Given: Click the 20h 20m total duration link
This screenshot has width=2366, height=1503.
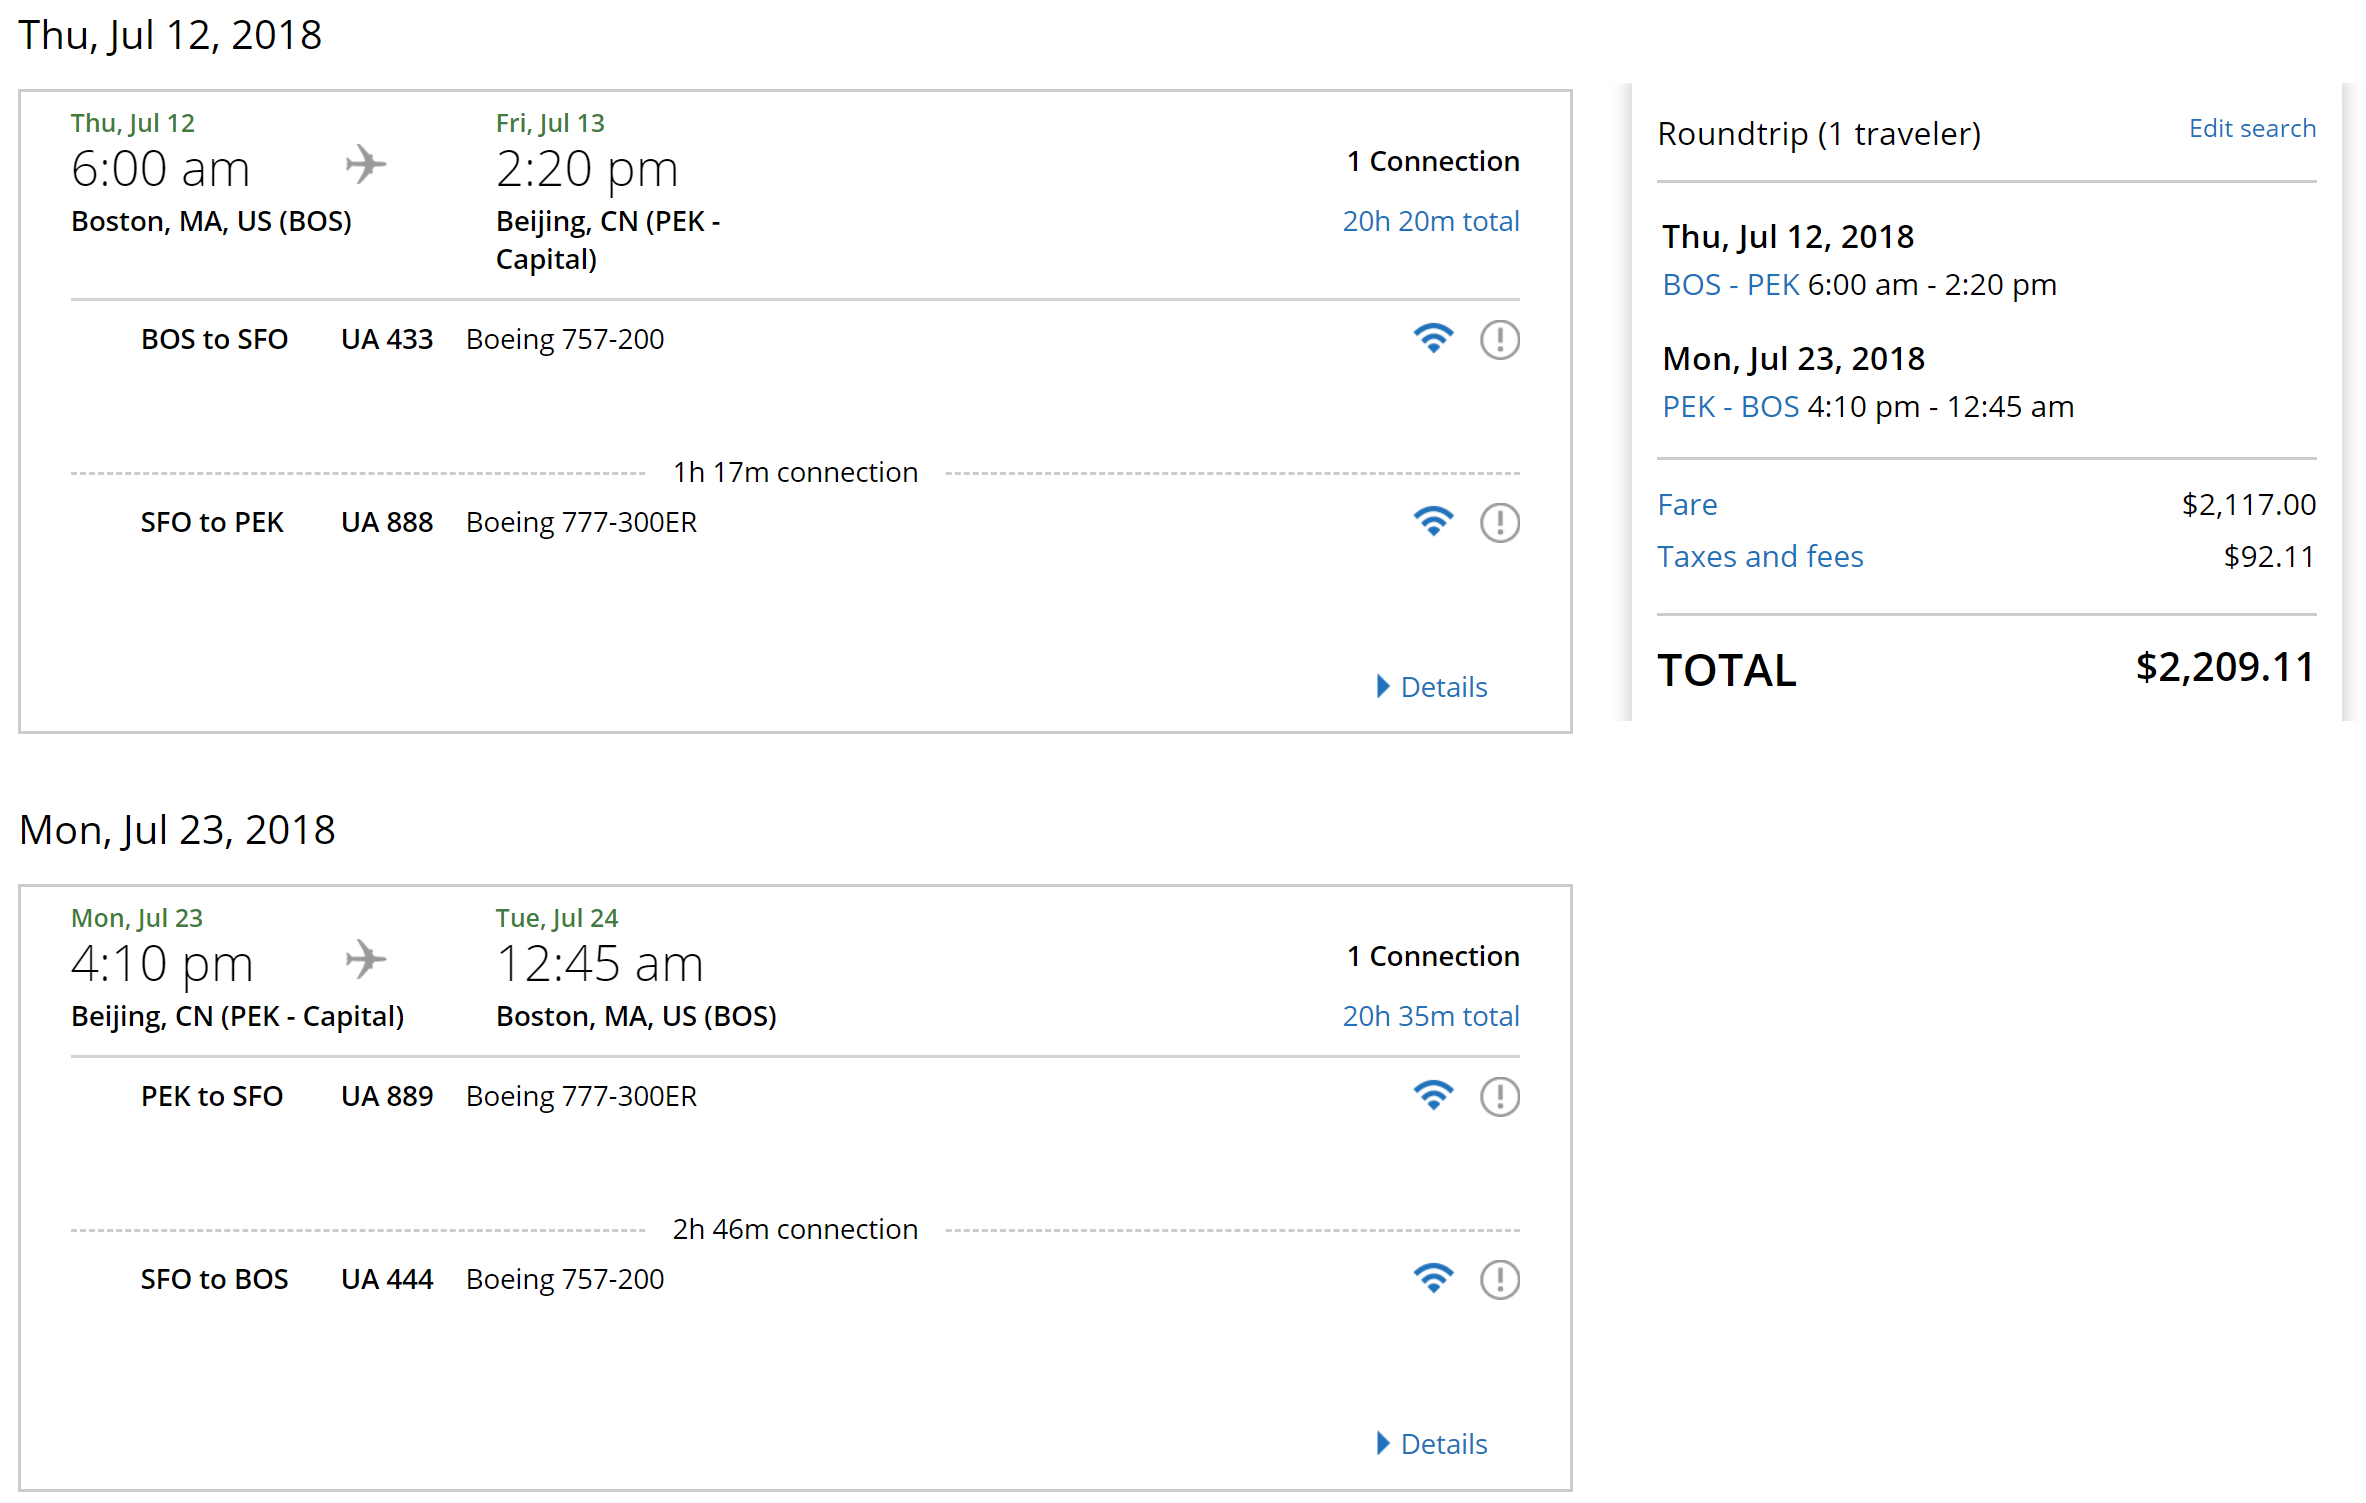Looking at the screenshot, I should coord(1430,221).
